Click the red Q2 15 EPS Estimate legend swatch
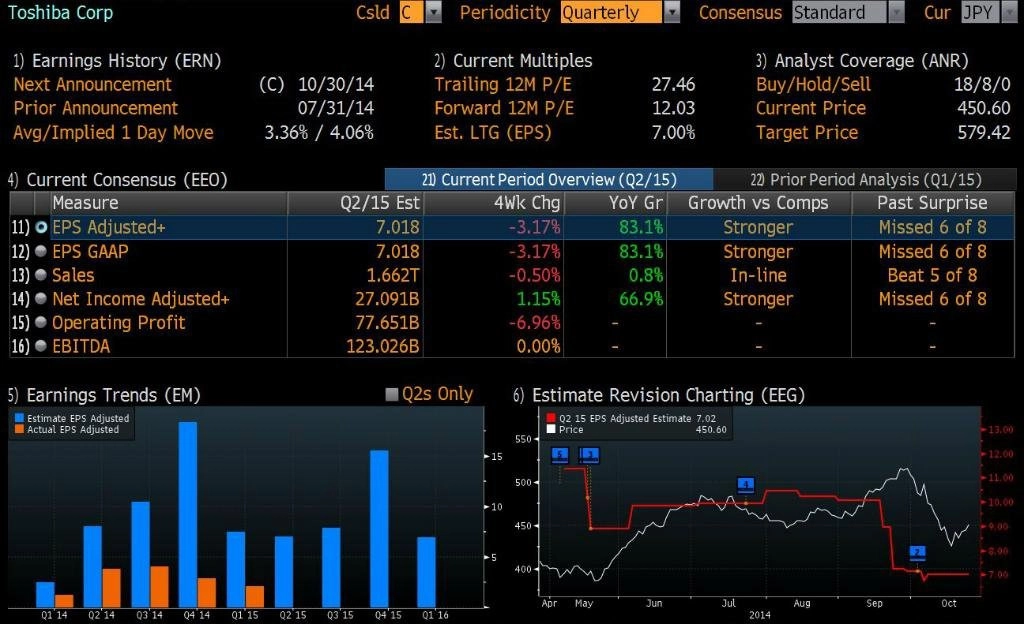This screenshot has width=1024, height=624. pos(551,418)
